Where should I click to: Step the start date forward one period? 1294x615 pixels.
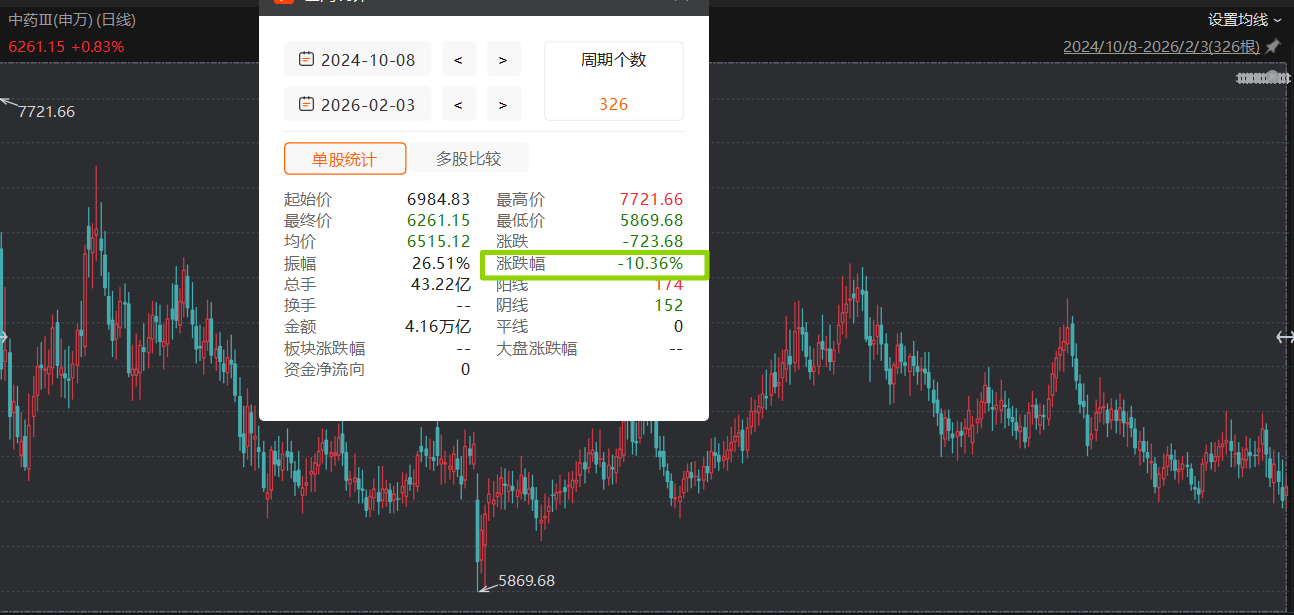coord(503,60)
